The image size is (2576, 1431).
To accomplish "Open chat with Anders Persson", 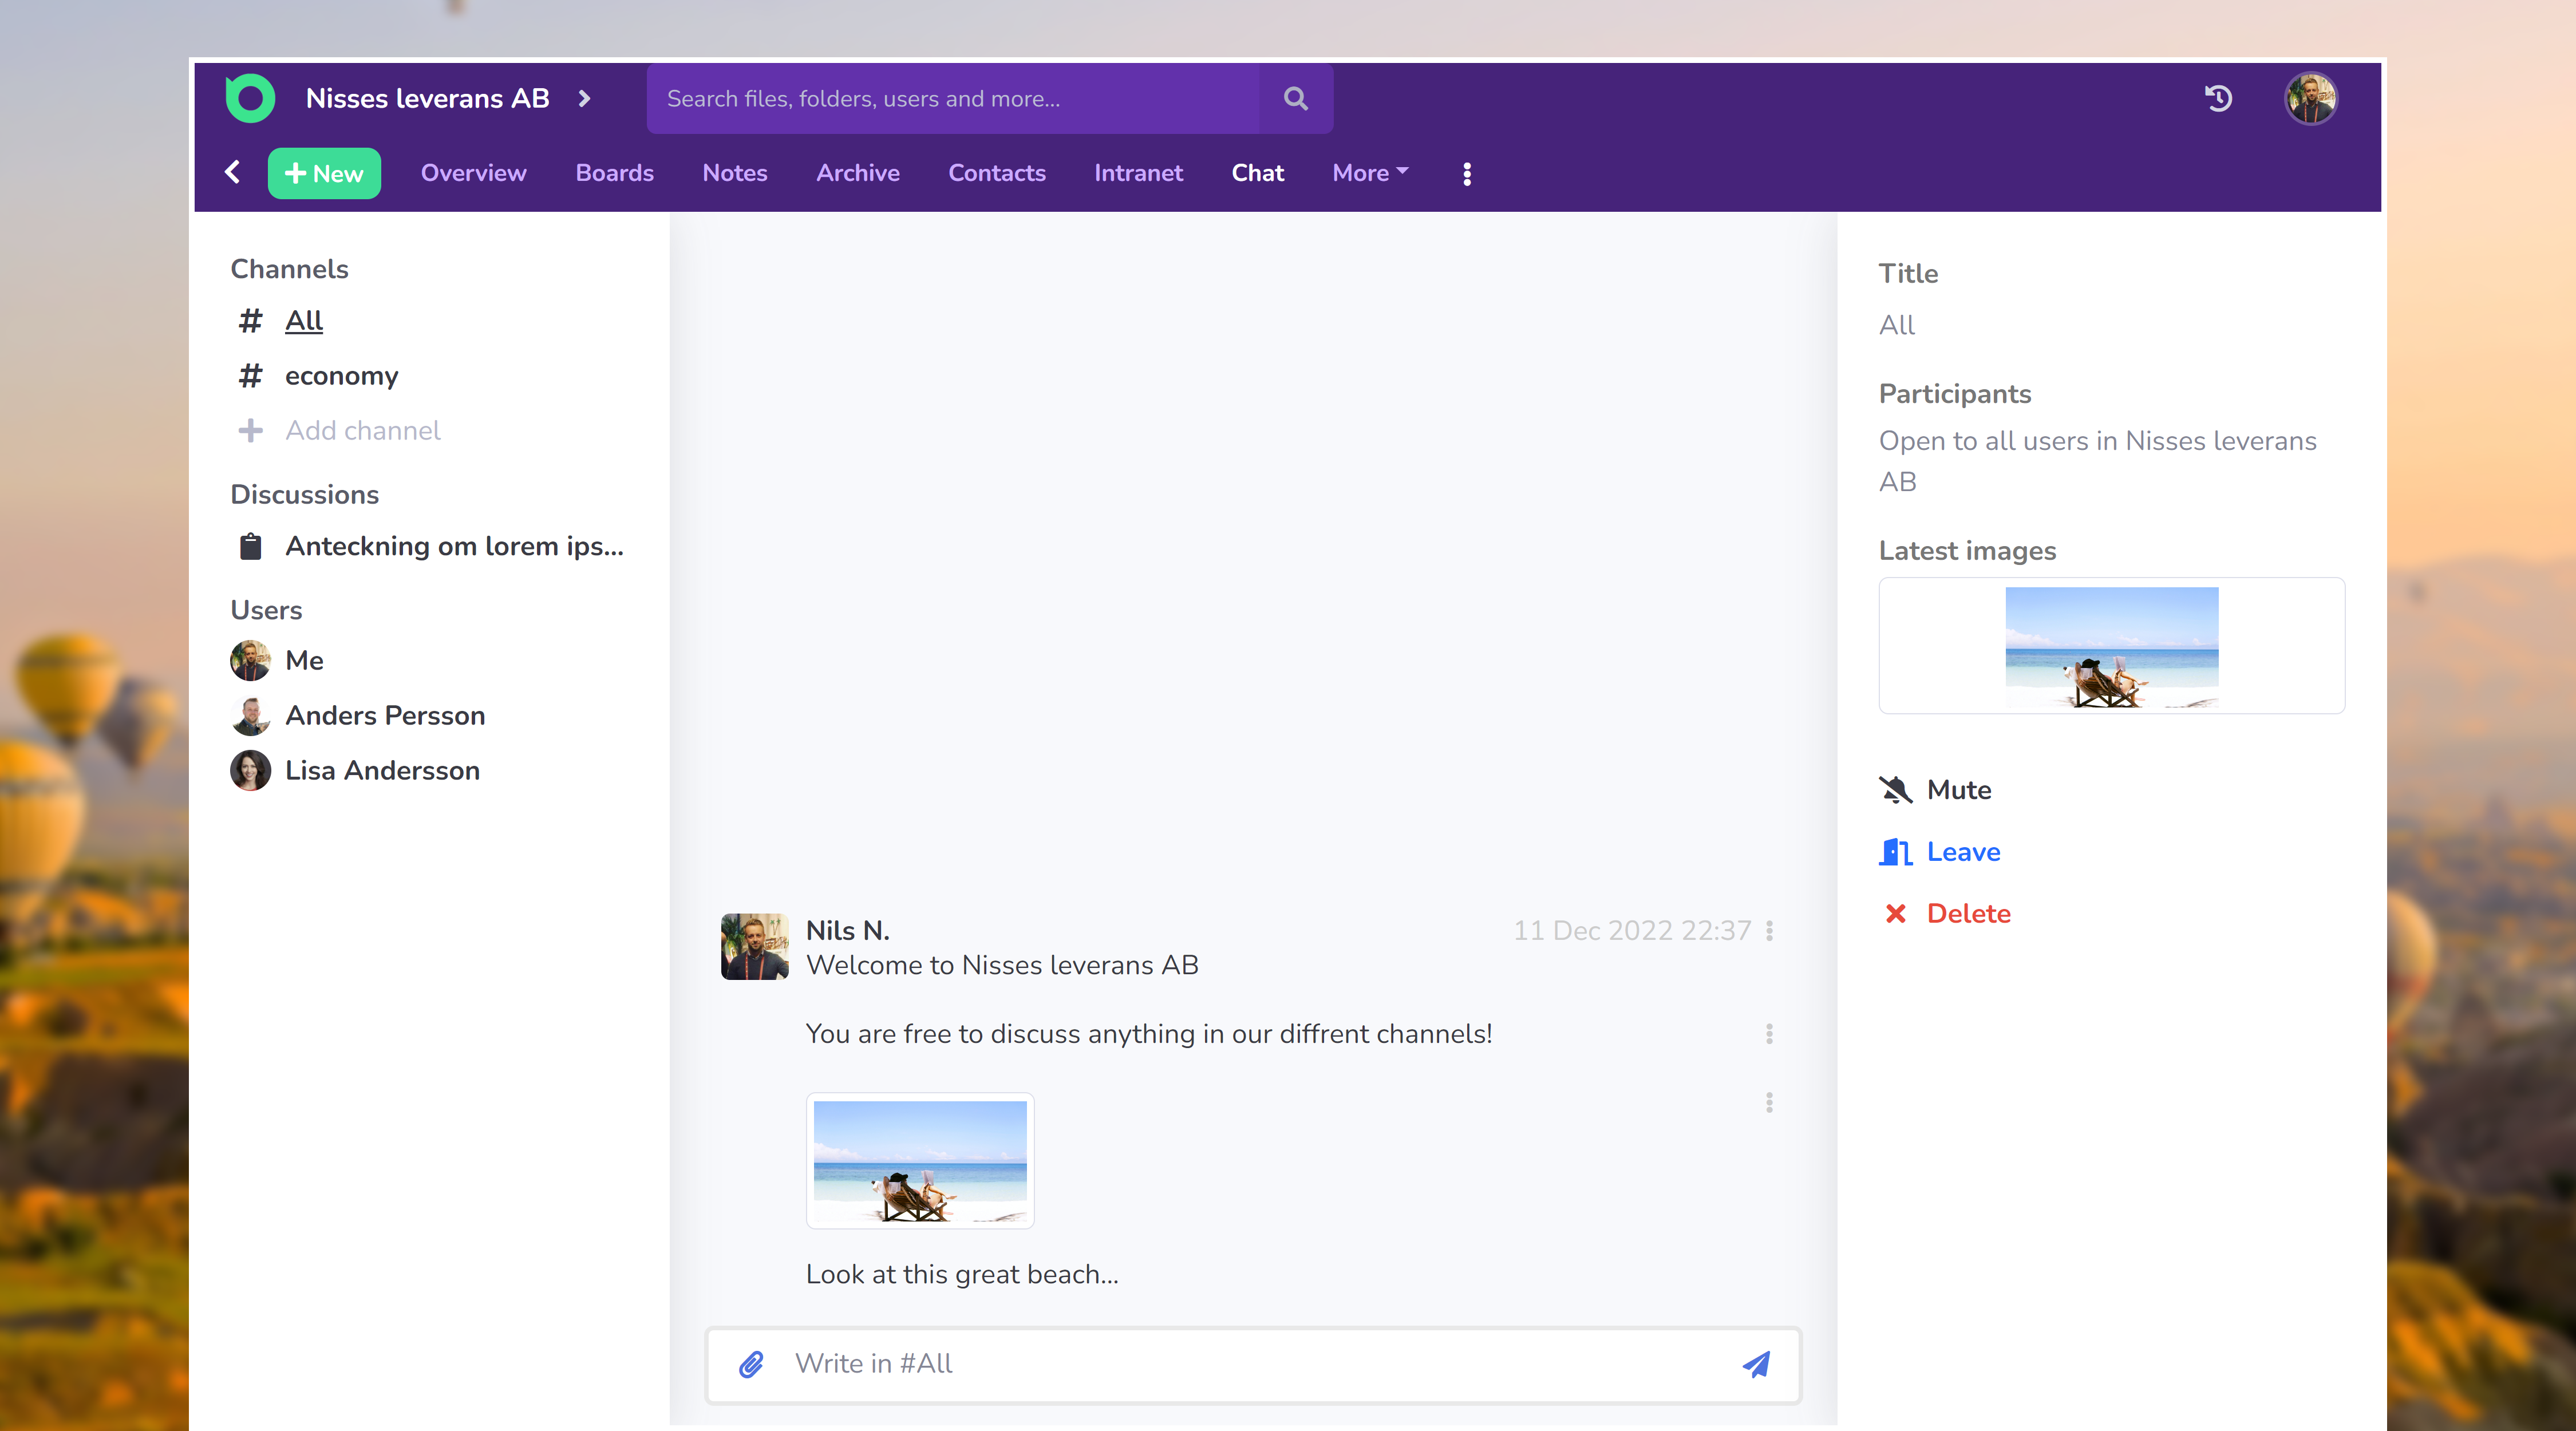I will (385, 715).
